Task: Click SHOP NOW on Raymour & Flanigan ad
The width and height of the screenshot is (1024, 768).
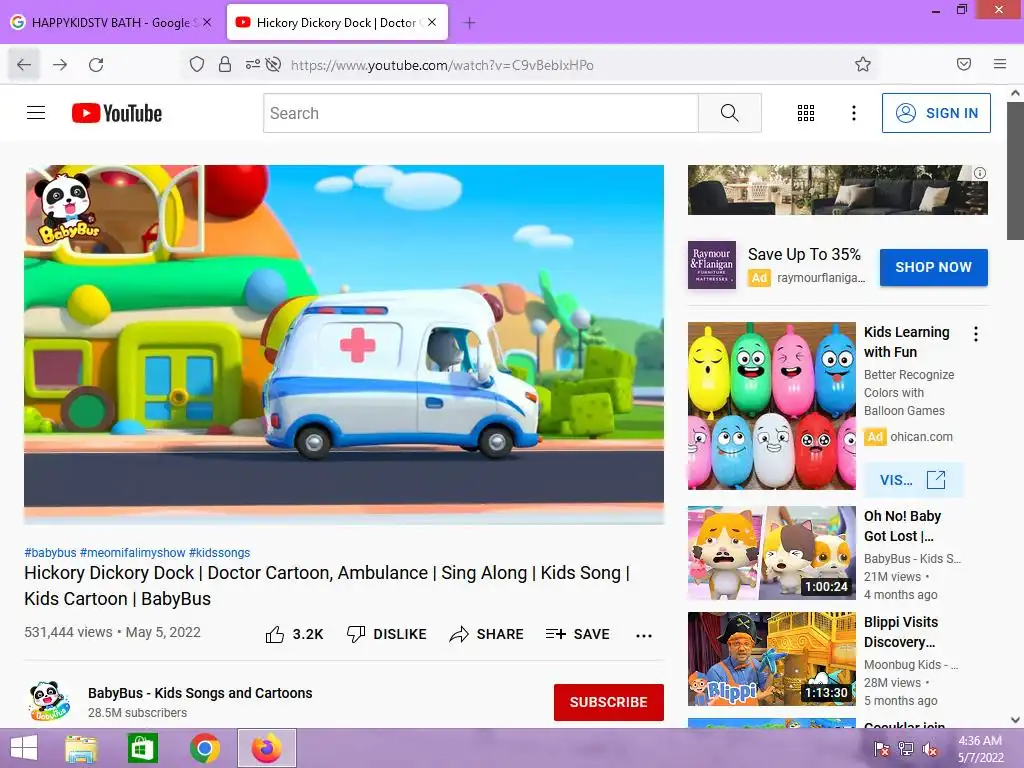Action: 933,267
